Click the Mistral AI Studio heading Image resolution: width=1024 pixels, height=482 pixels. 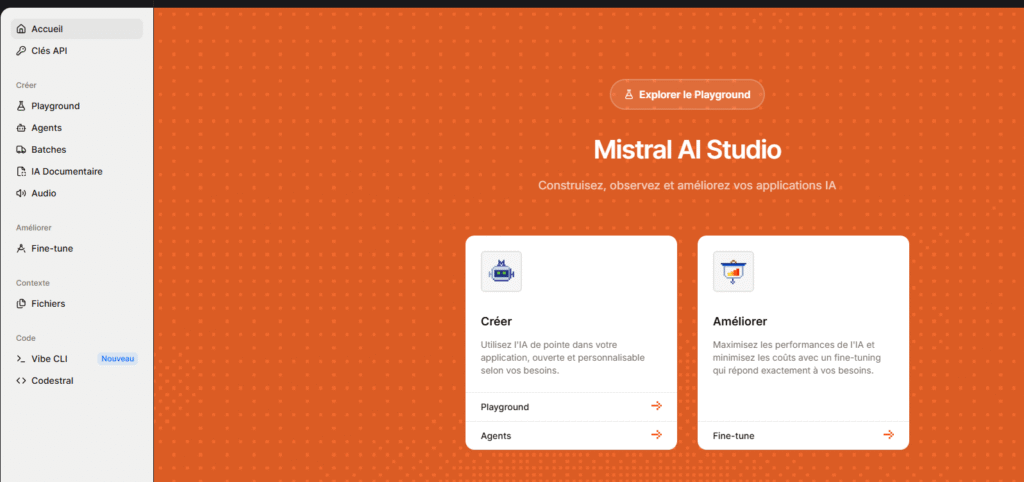coord(687,150)
